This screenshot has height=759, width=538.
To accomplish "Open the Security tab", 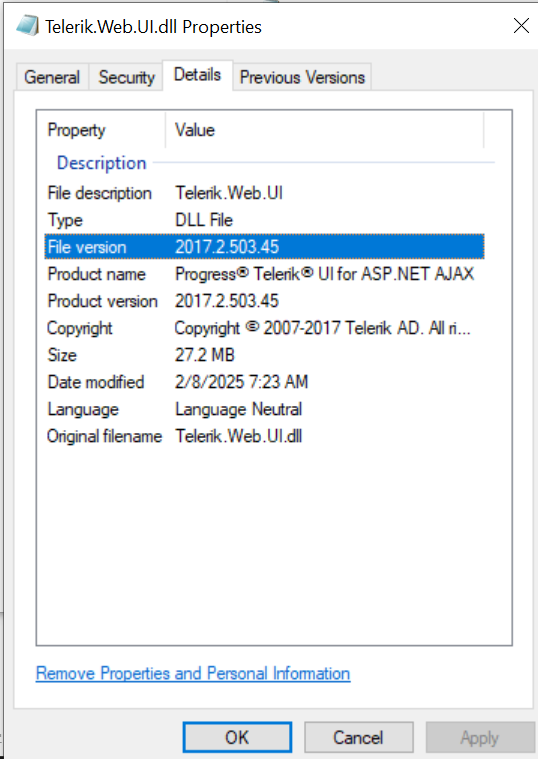I will coord(126,77).
